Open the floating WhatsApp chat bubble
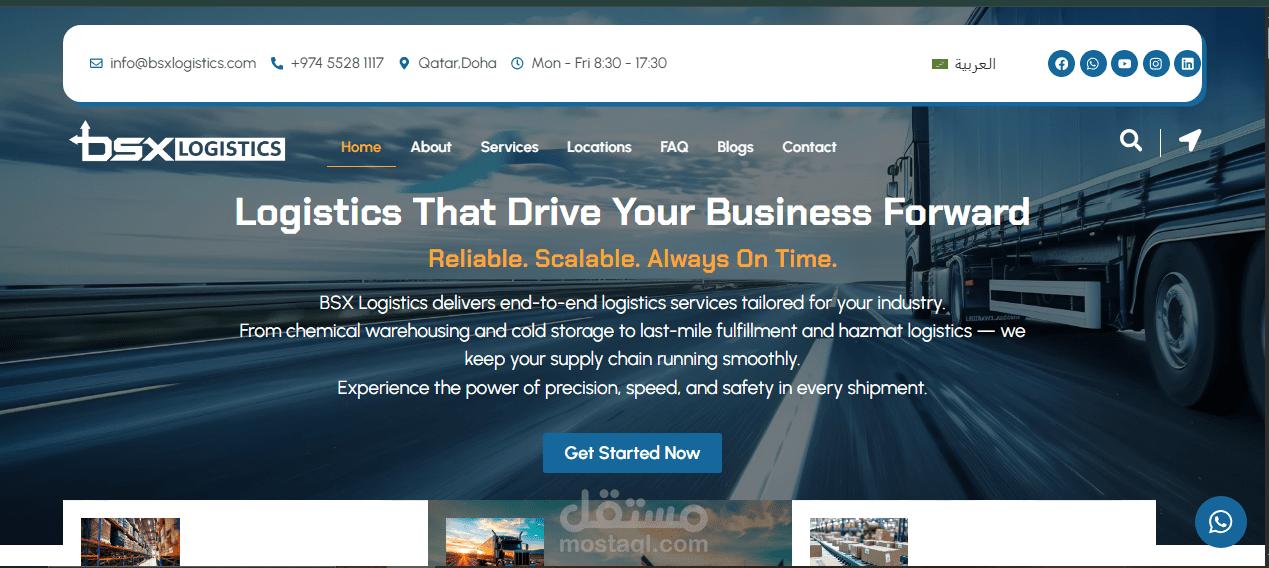This screenshot has height=568, width=1269. point(1221,522)
